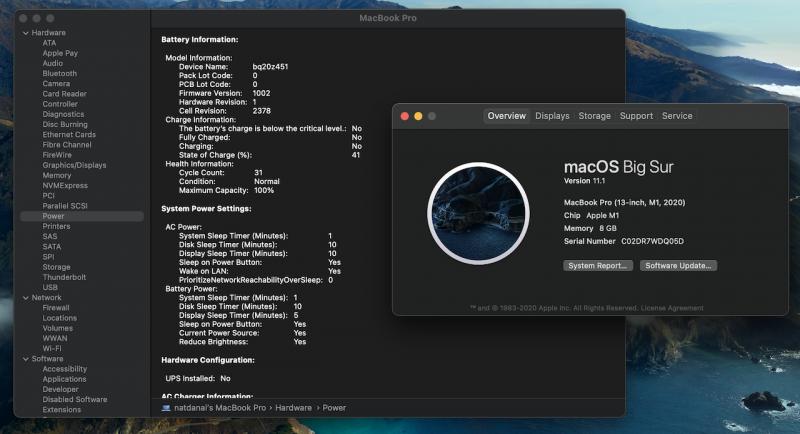The image size is (800, 434).
Task: Select Developer under Software
Action: coord(60,390)
